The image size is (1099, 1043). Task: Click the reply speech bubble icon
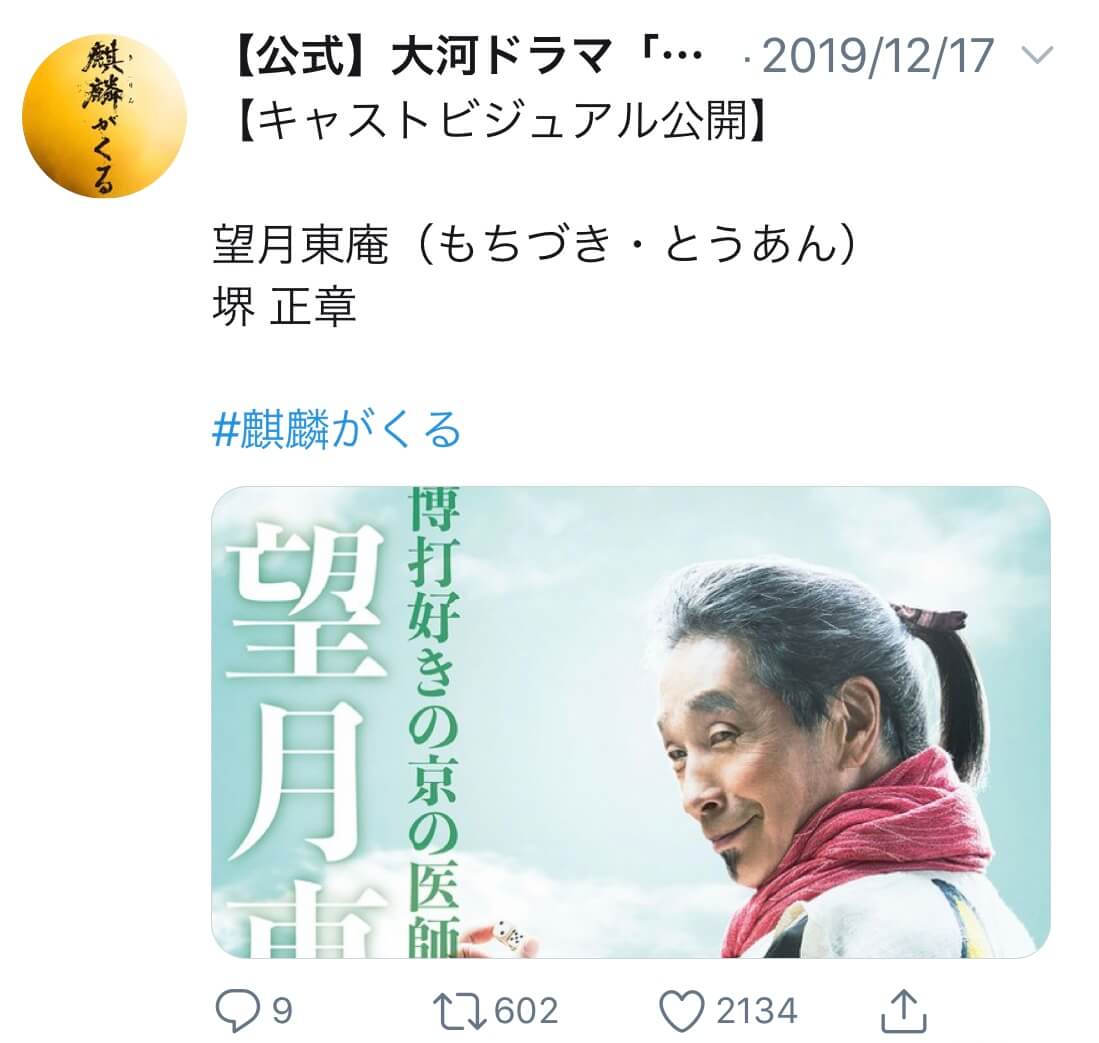(x=236, y=1011)
